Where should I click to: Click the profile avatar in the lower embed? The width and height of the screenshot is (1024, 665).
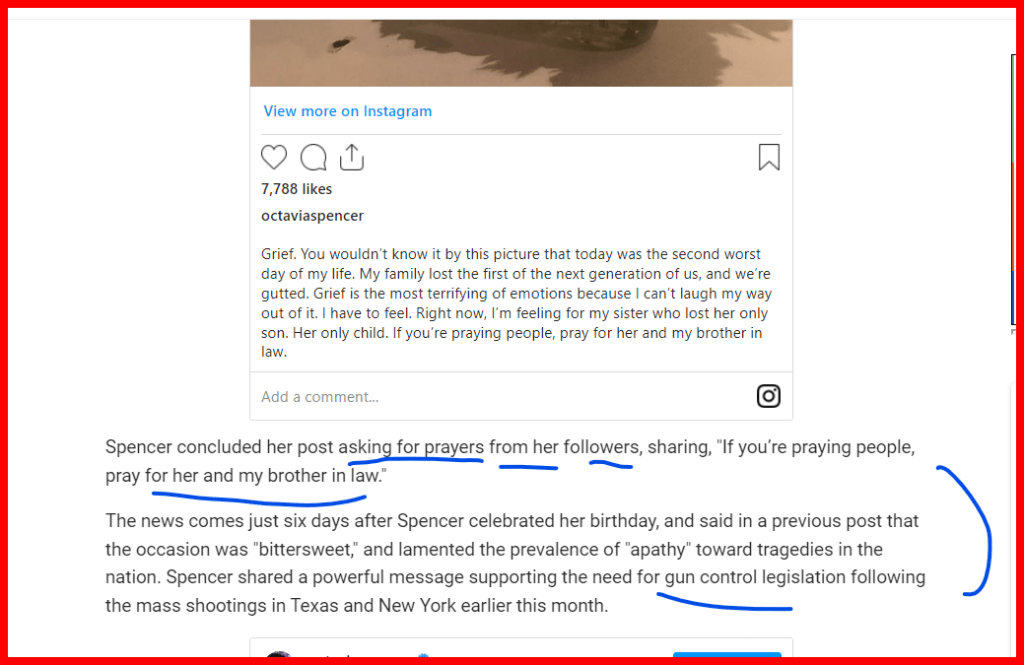279,656
